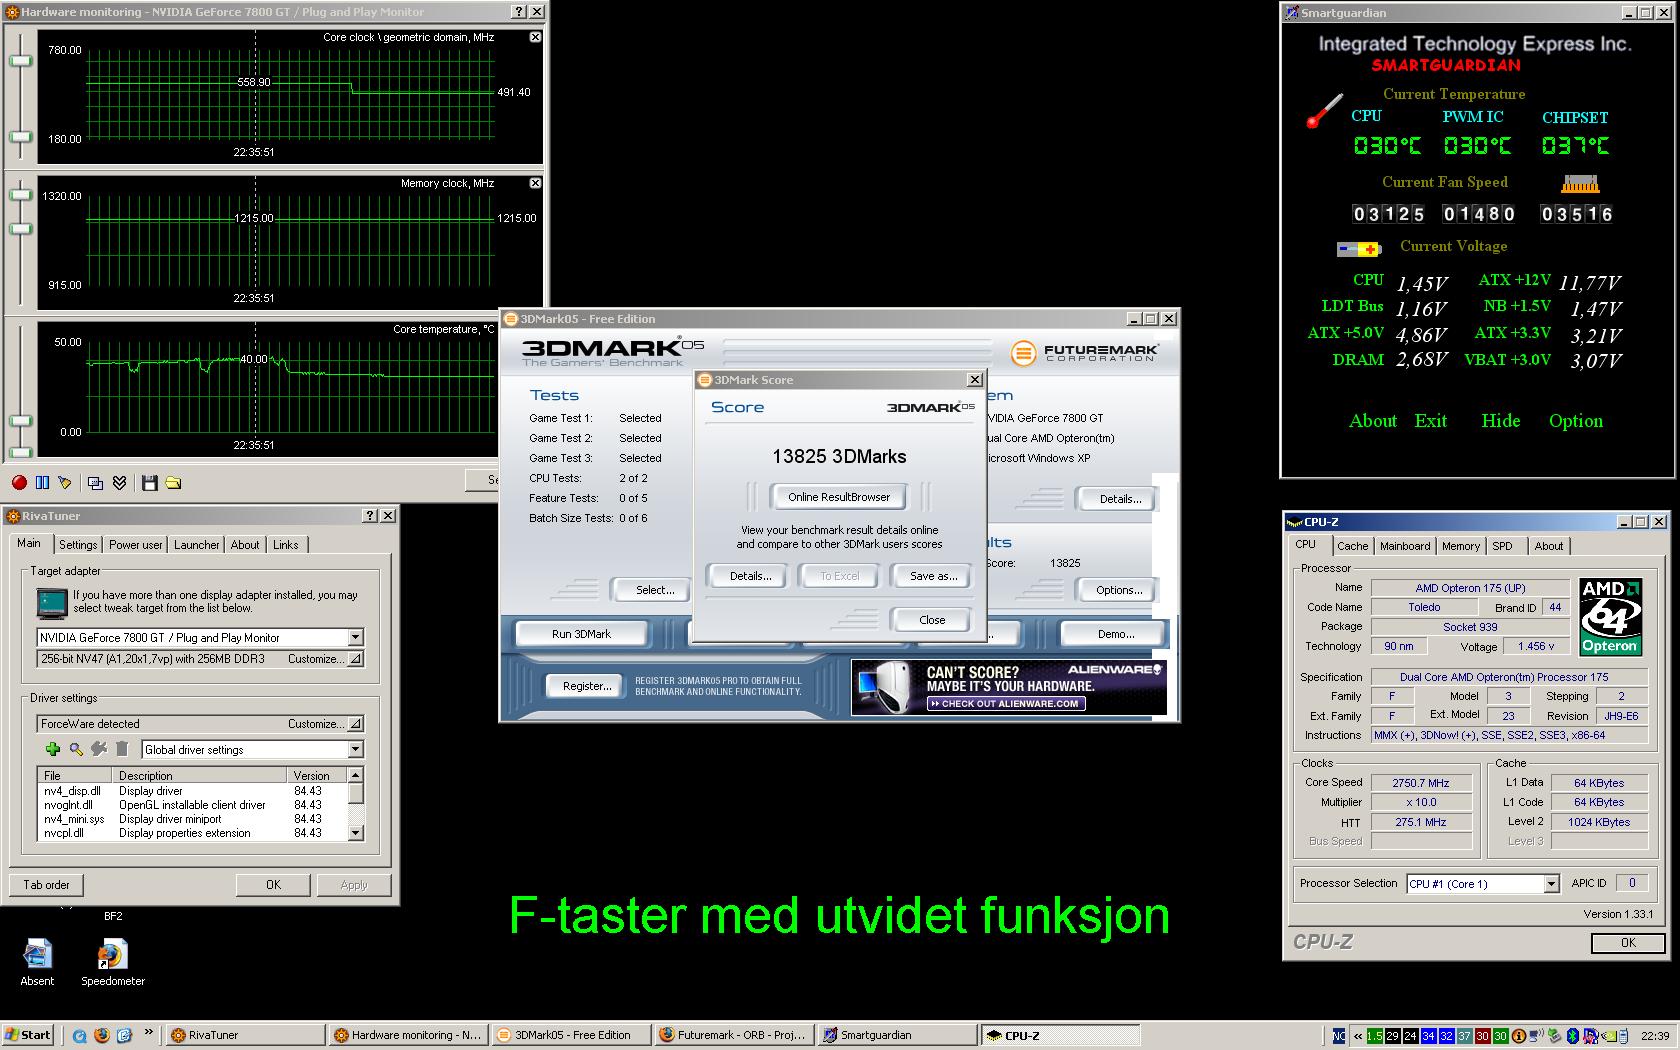Click the double-chevron down icon in Hardware monitoring
The height and width of the screenshot is (1050, 1680).
(119, 483)
